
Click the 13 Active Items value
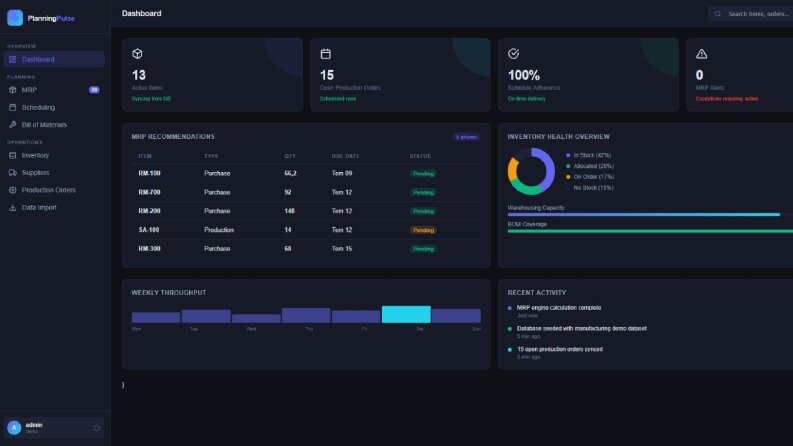[x=139, y=75]
